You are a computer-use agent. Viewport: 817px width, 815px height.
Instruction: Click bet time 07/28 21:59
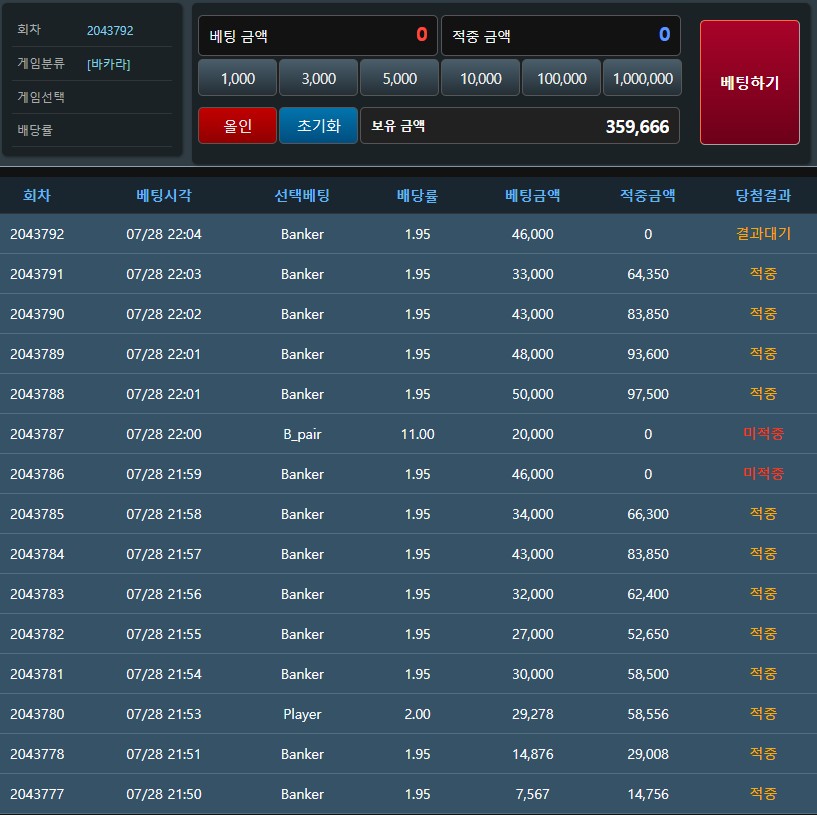coord(164,474)
